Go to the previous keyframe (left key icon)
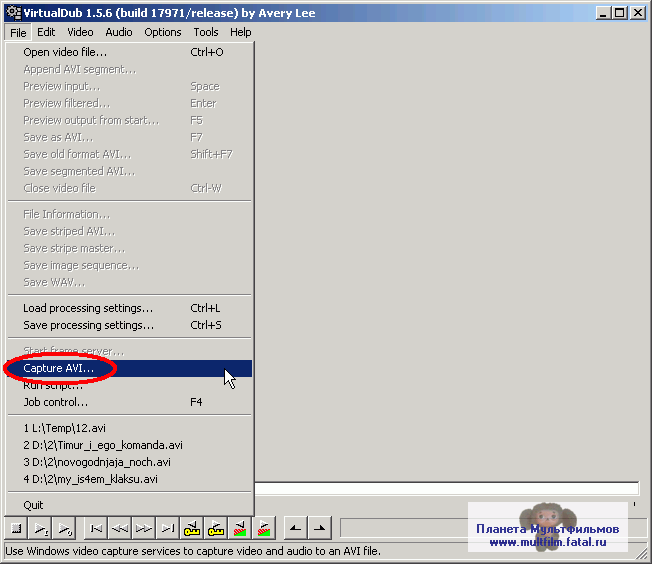Screen dimensions: 652x564 click(192, 528)
